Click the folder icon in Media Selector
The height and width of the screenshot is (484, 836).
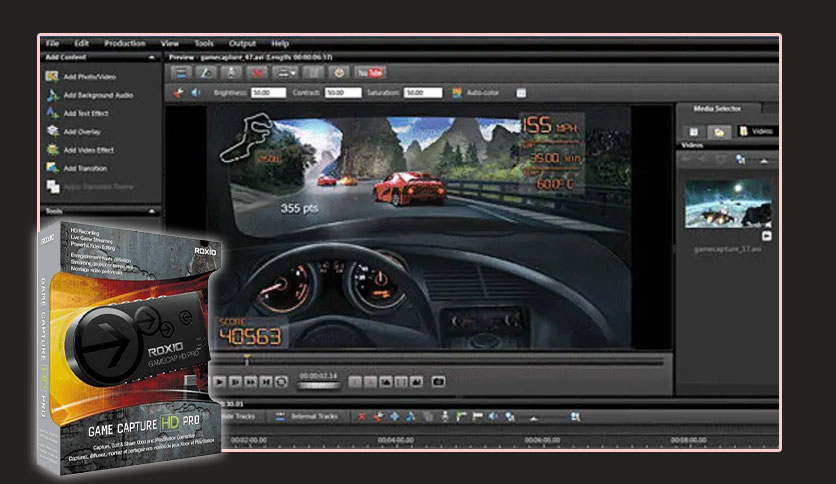(718, 131)
